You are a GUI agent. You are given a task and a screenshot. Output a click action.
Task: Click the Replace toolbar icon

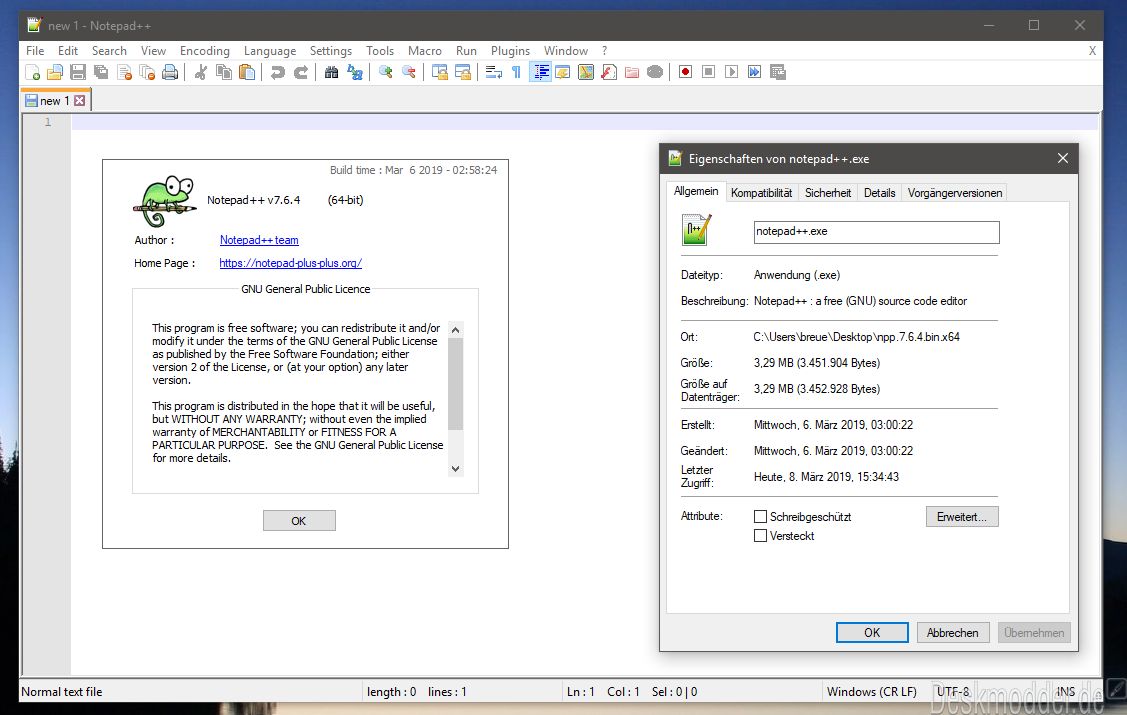point(354,72)
